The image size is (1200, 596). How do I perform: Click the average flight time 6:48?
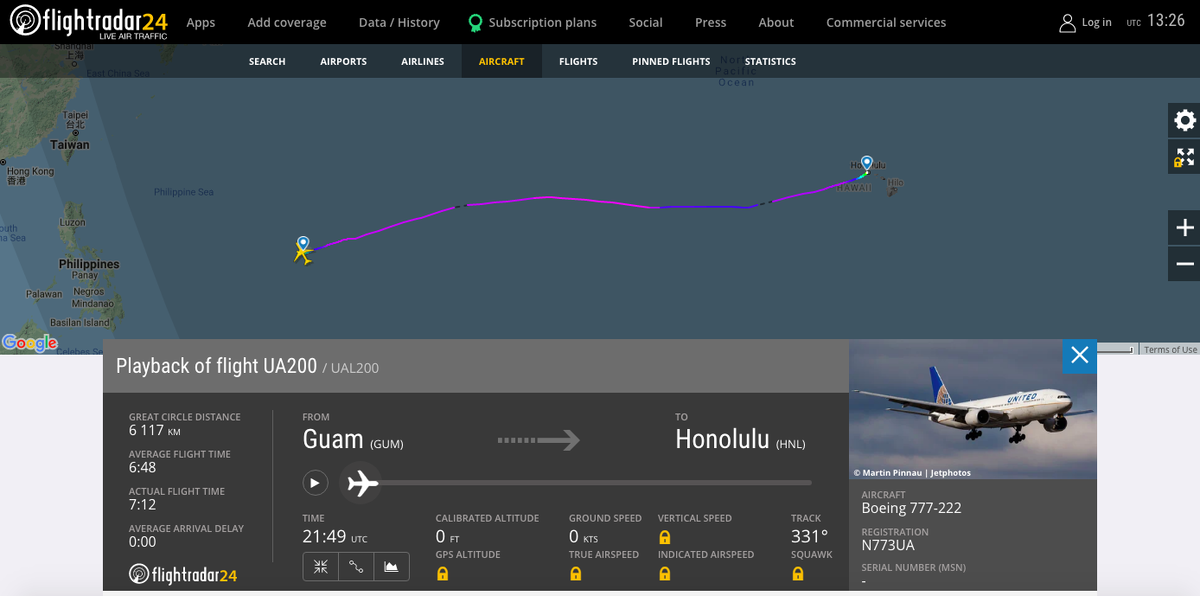point(142,468)
